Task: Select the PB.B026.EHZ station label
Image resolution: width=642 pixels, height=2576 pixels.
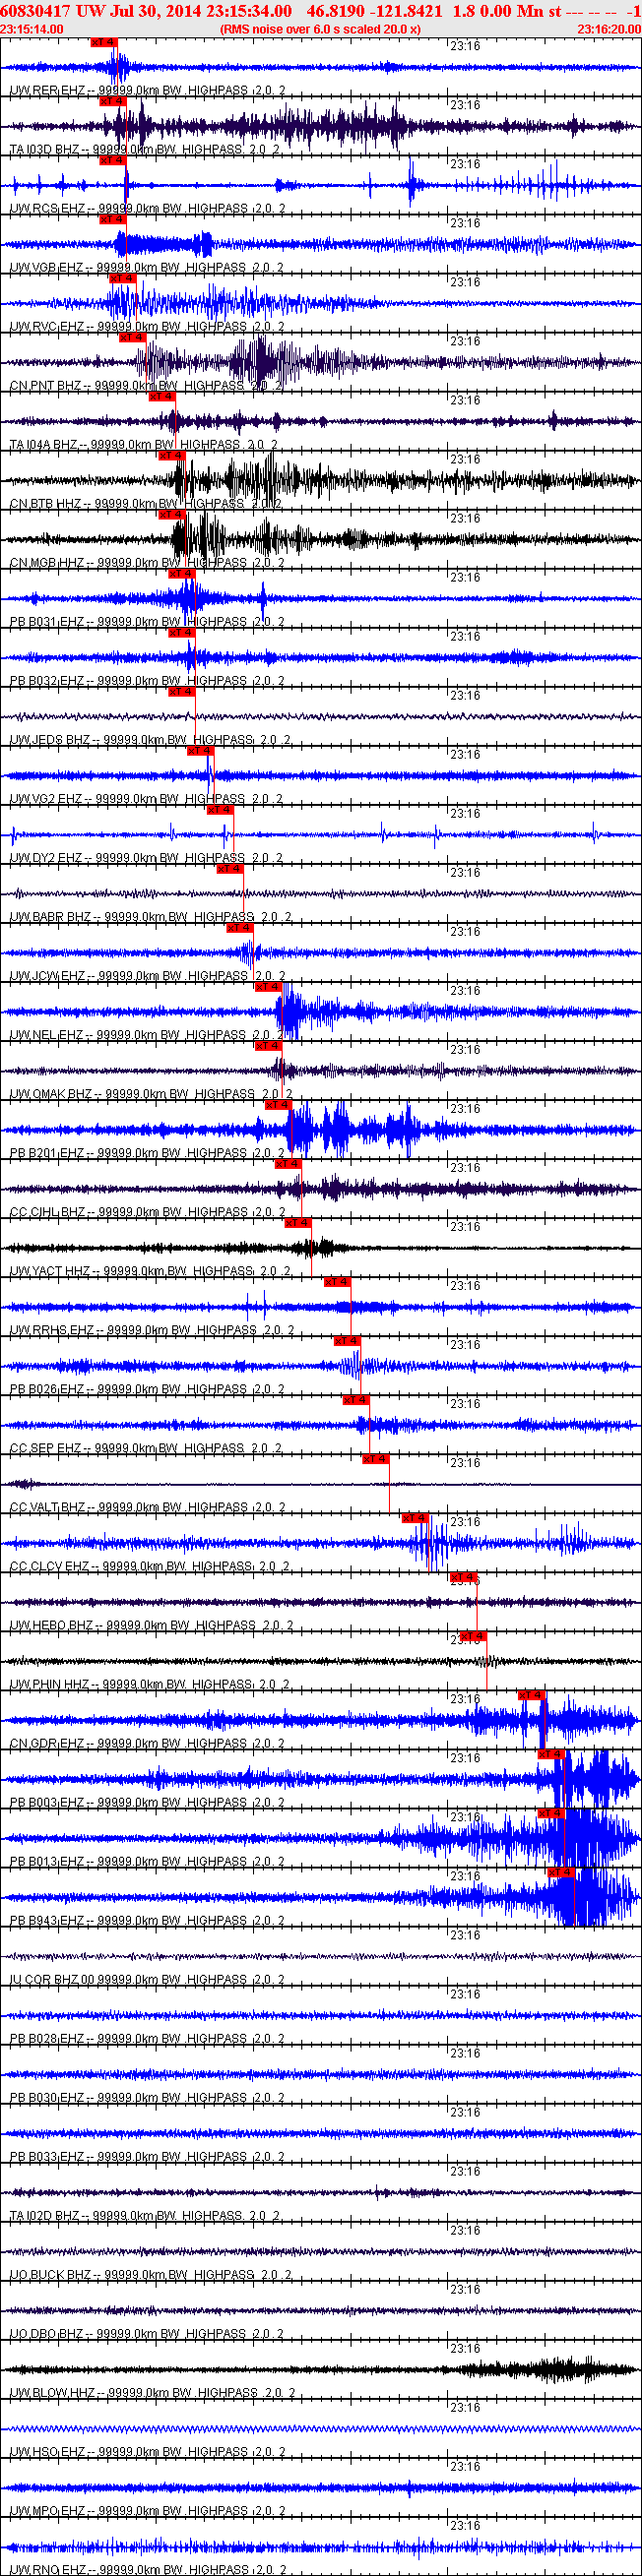Action: [147, 1388]
